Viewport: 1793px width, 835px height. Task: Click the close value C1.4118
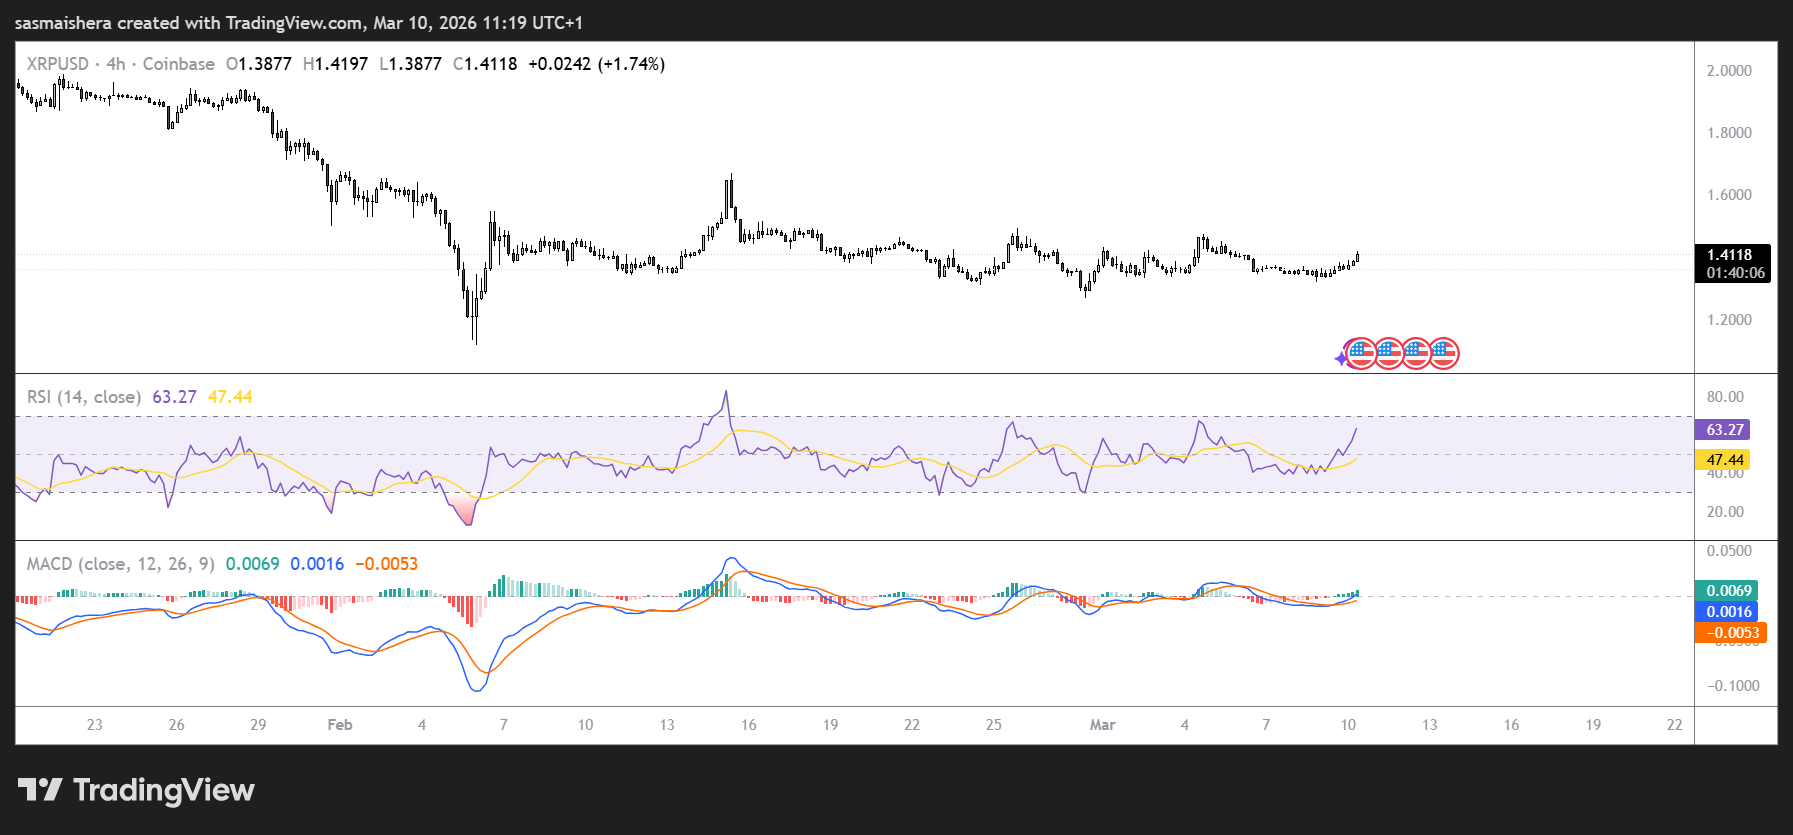coord(485,64)
